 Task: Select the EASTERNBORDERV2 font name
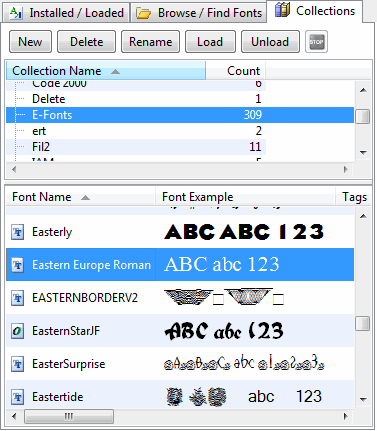85,298
